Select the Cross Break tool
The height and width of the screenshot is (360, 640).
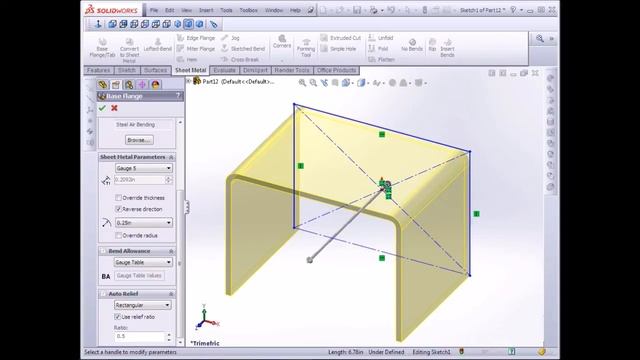pos(240,60)
